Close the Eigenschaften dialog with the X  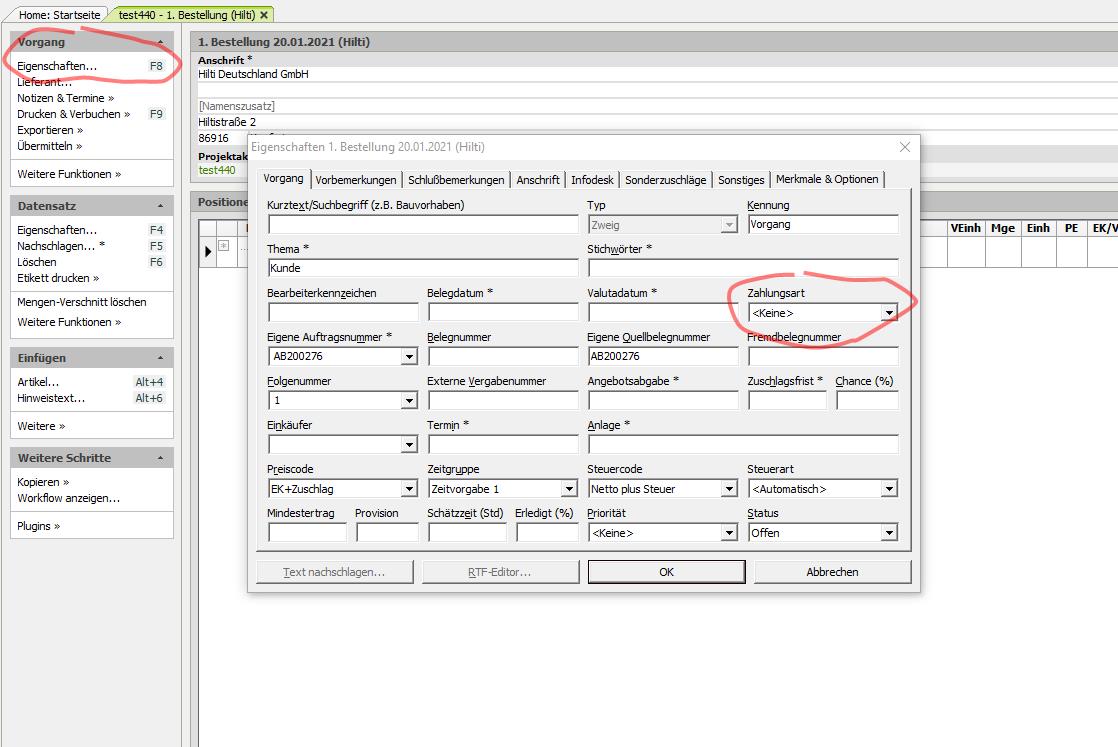pyautogui.click(x=905, y=147)
